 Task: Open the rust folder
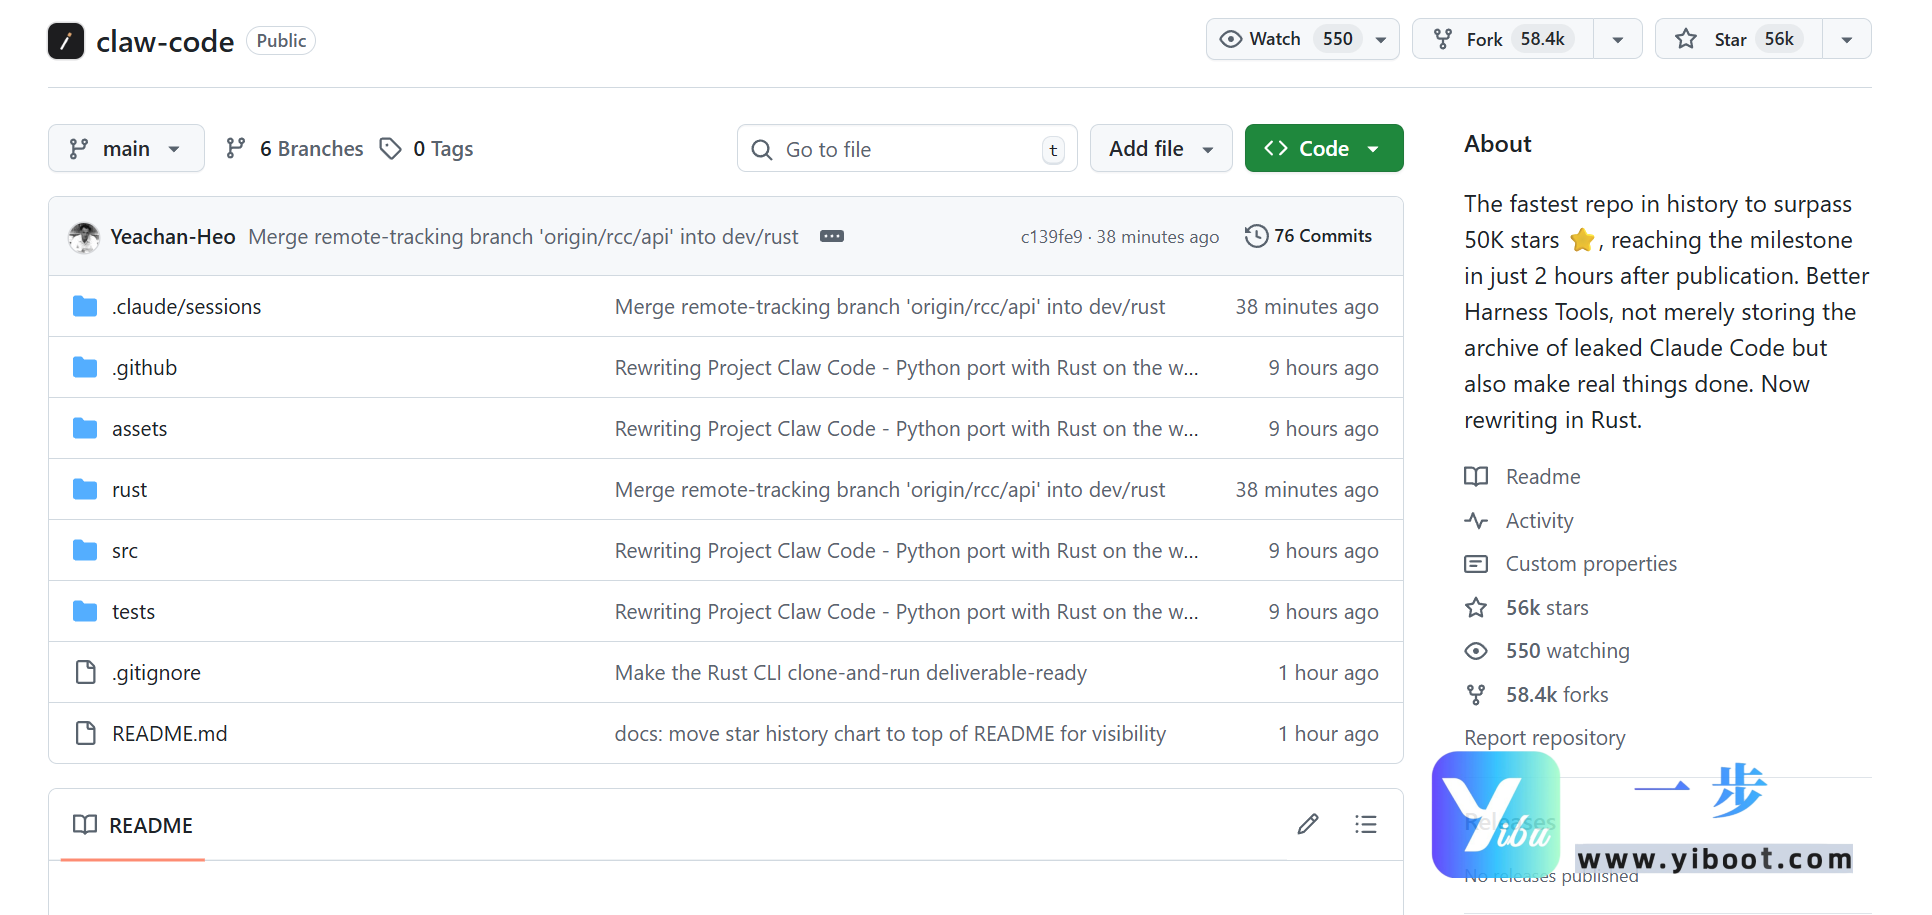129,490
